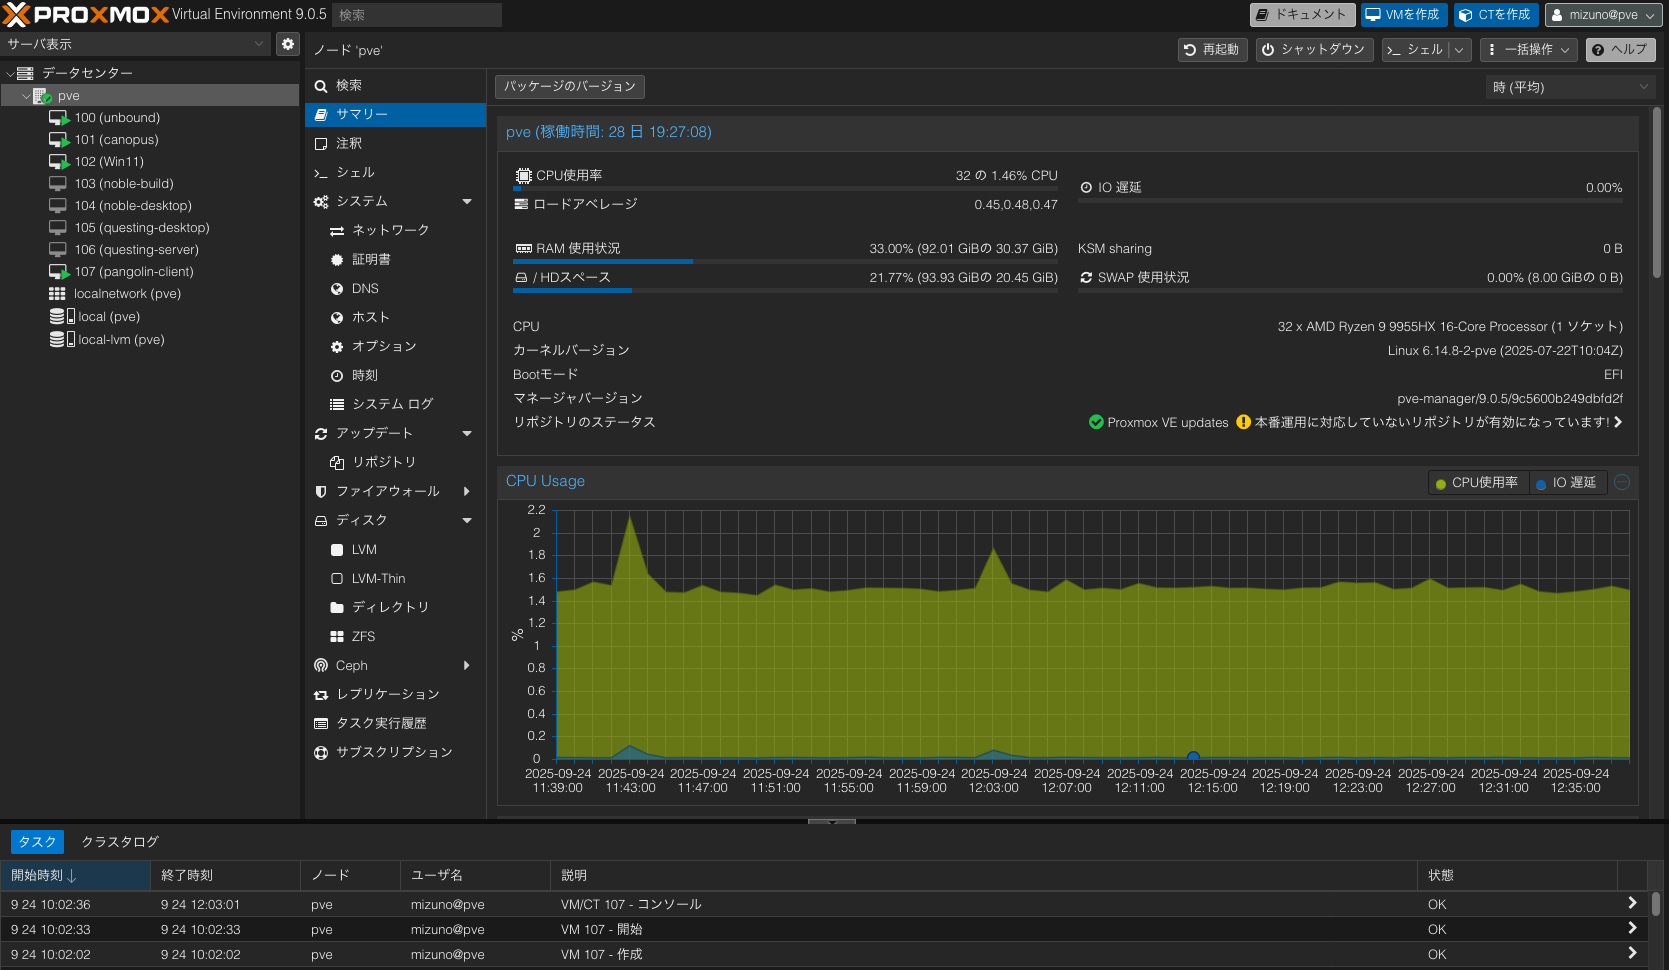
Task: Toggle CPU使用率 series in chart legend
Action: pos(1476,483)
